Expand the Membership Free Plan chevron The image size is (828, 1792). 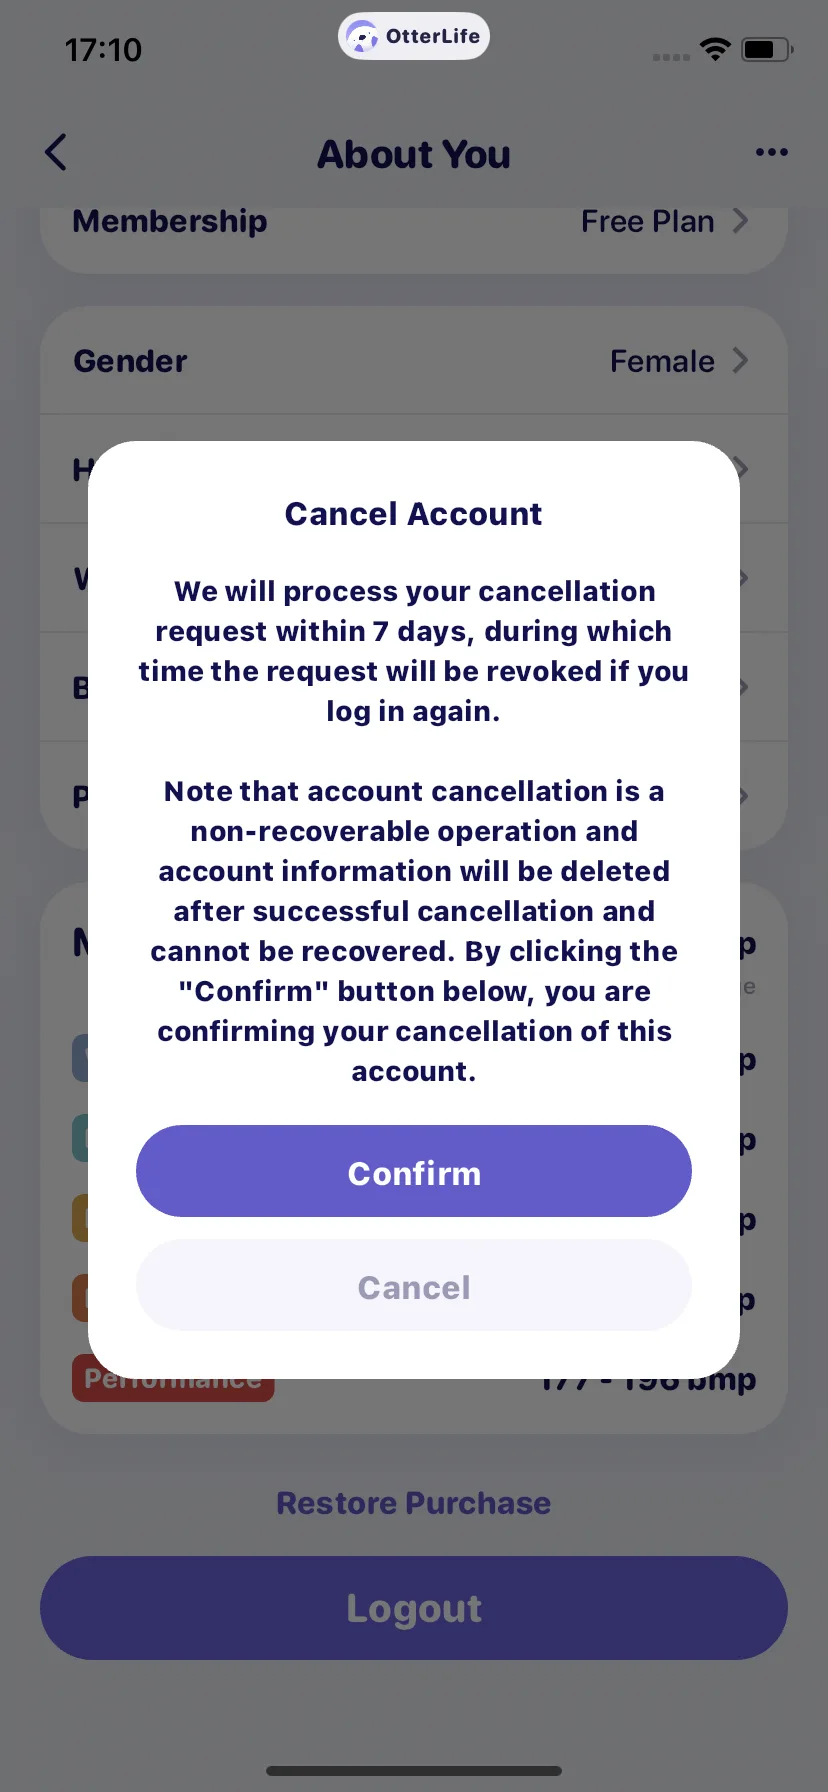(740, 221)
